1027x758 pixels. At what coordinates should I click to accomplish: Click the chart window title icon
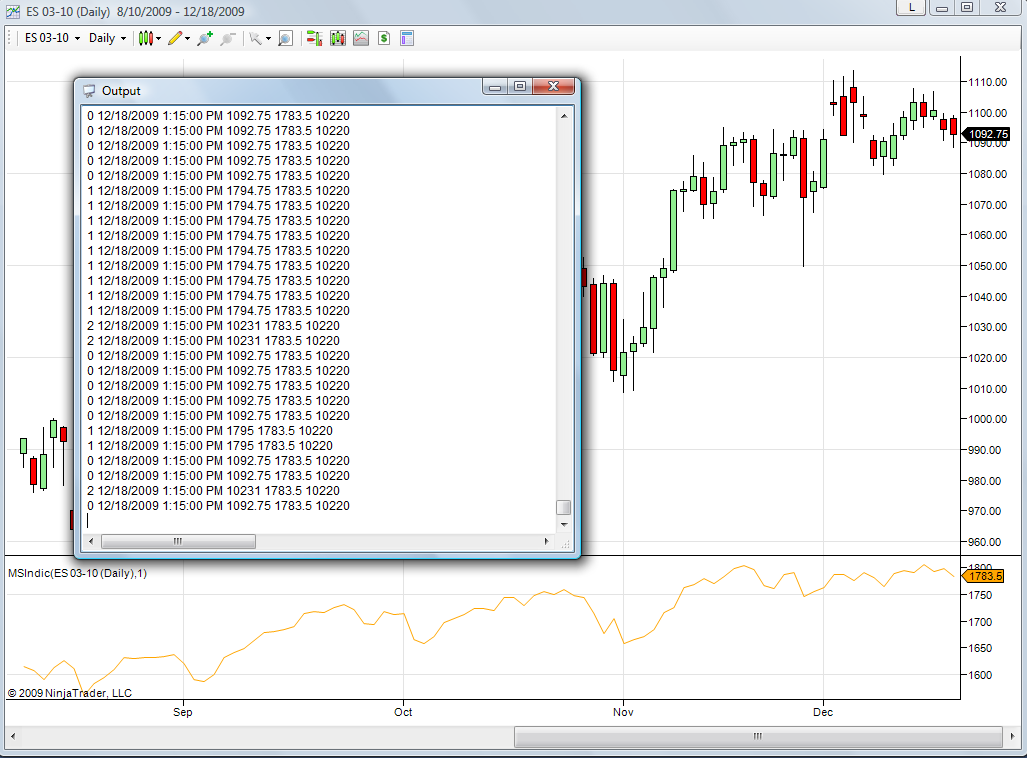pos(12,11)
